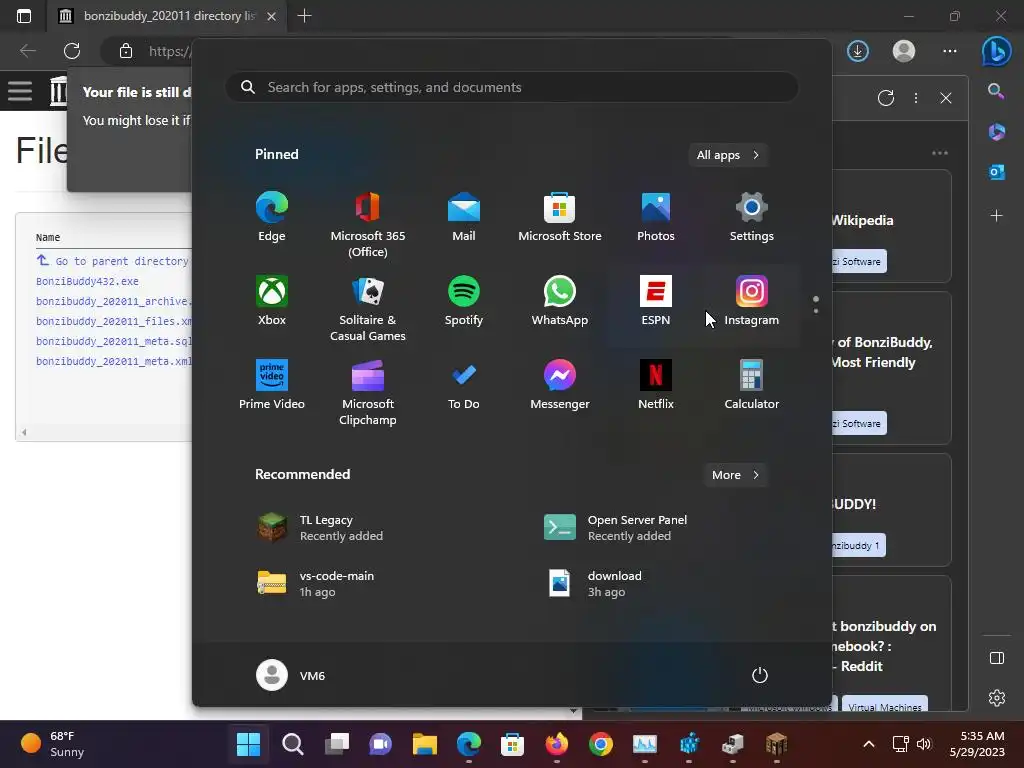Open archive.org hamburger menu
This screenshot has height=768, width=1024.
(20, 90)
